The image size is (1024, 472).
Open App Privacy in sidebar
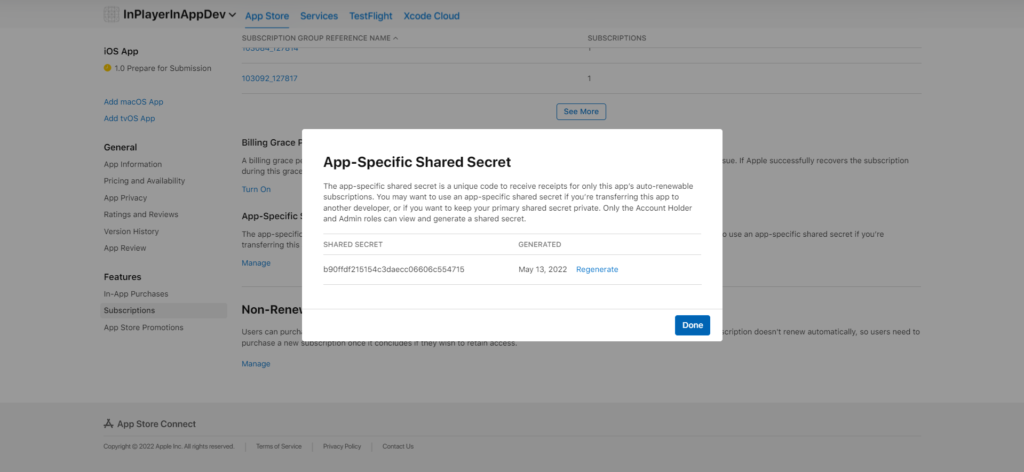tap(125, 198)
